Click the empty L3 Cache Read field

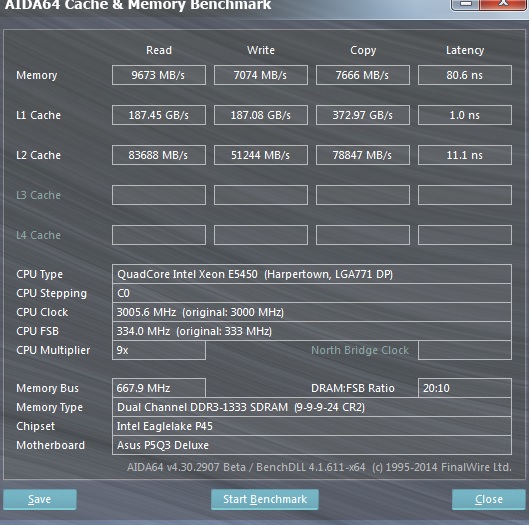(159, 195)
